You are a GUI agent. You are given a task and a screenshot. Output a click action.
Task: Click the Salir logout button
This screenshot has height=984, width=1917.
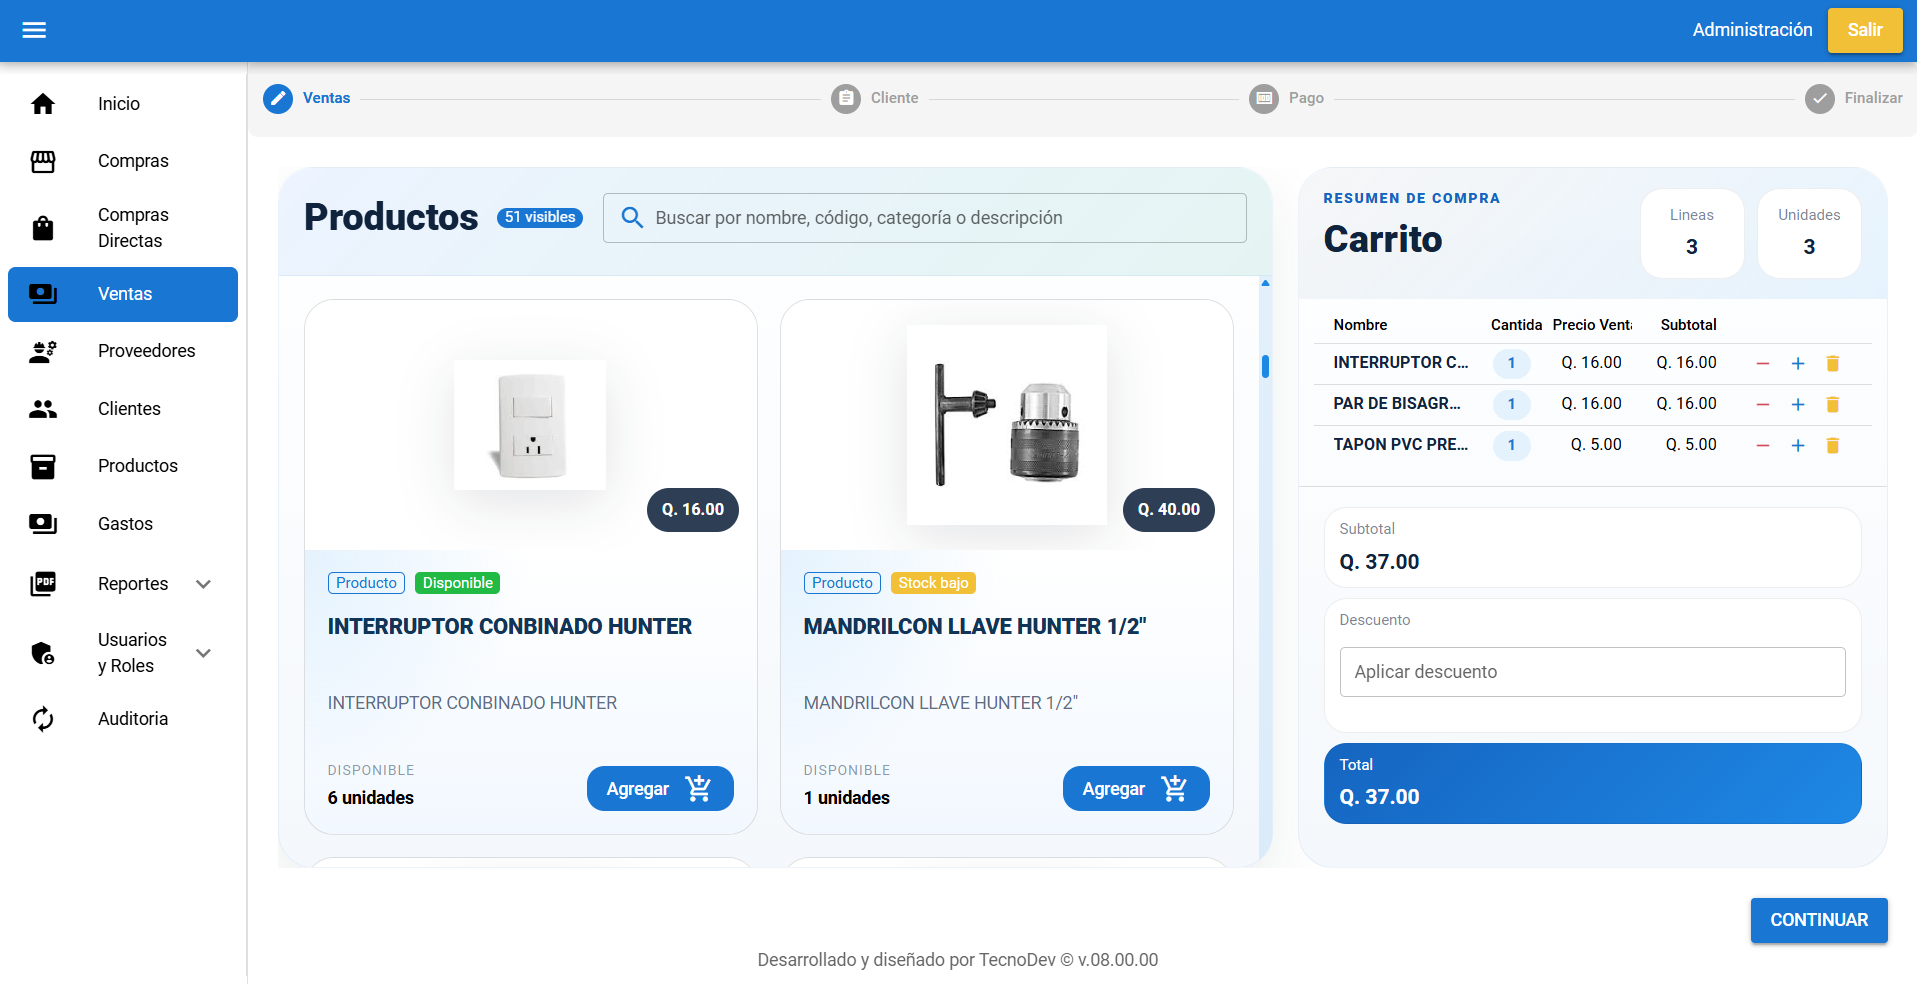[x=1864, y=30]
